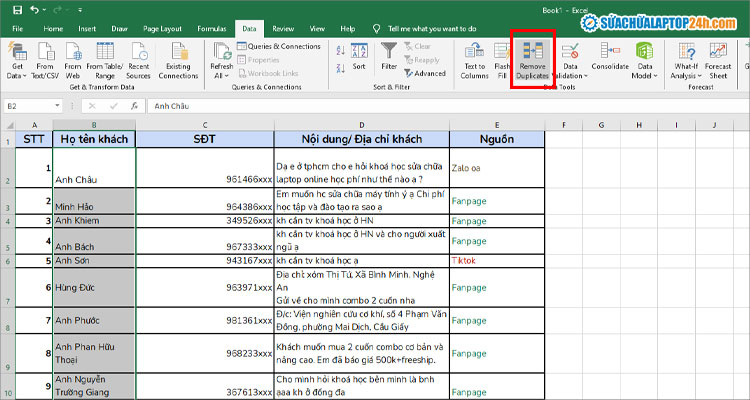This screenshot has width=750, height=400.
Task: Click the Undo arrow icon
Action: pos(34,10)
